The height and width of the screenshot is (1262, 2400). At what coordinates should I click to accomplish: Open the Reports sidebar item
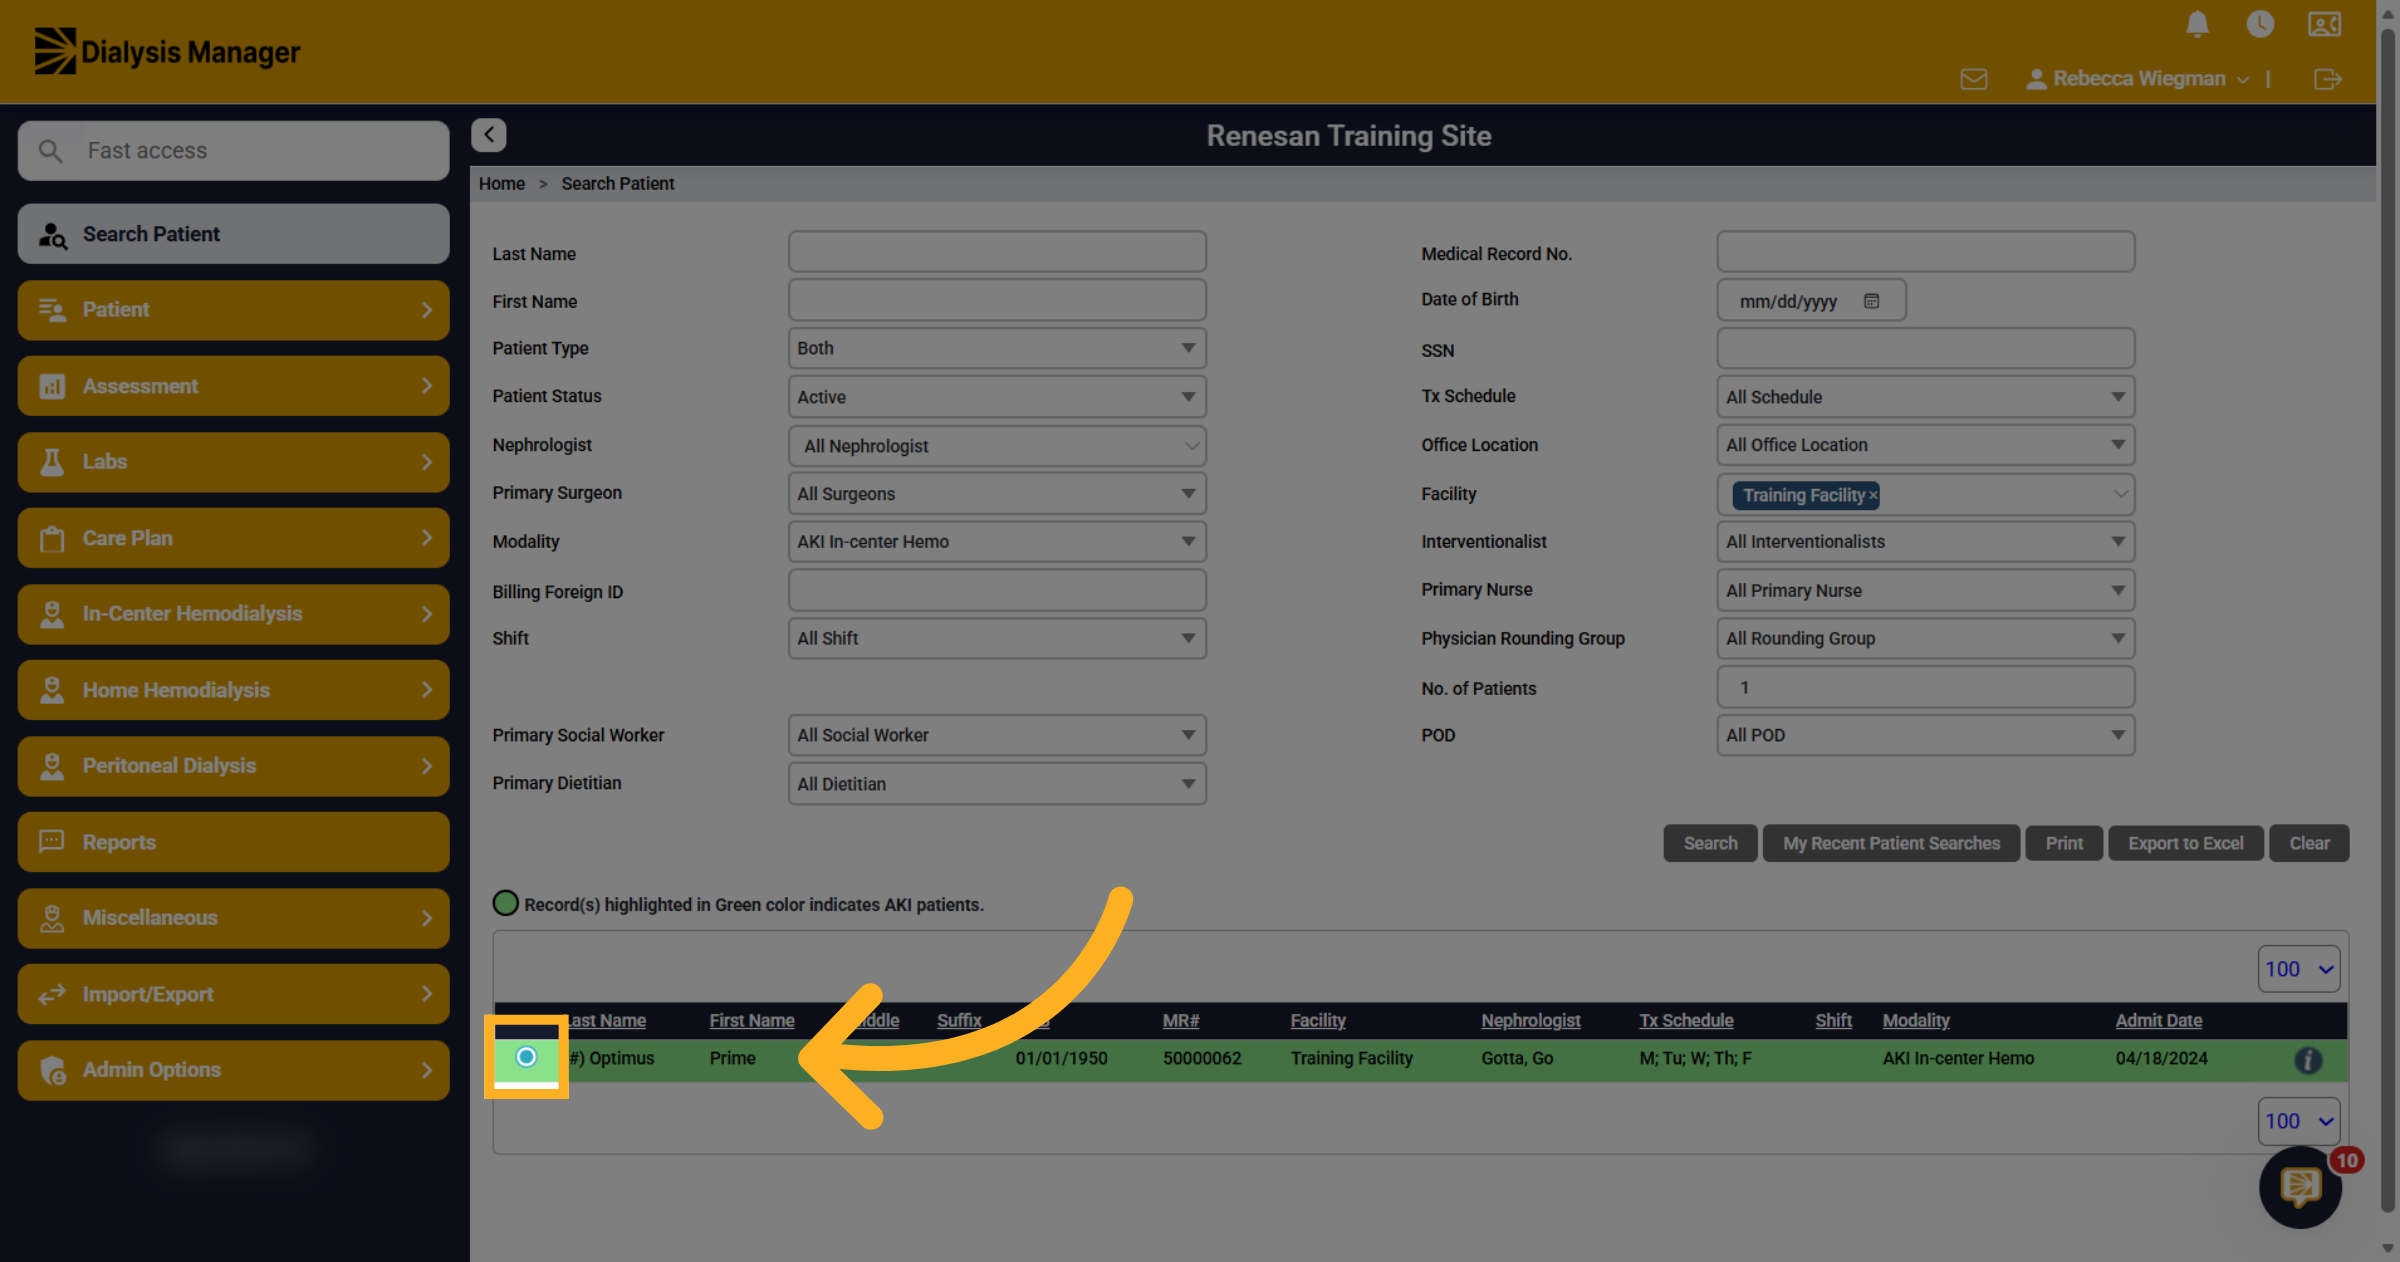click(233, 842)
